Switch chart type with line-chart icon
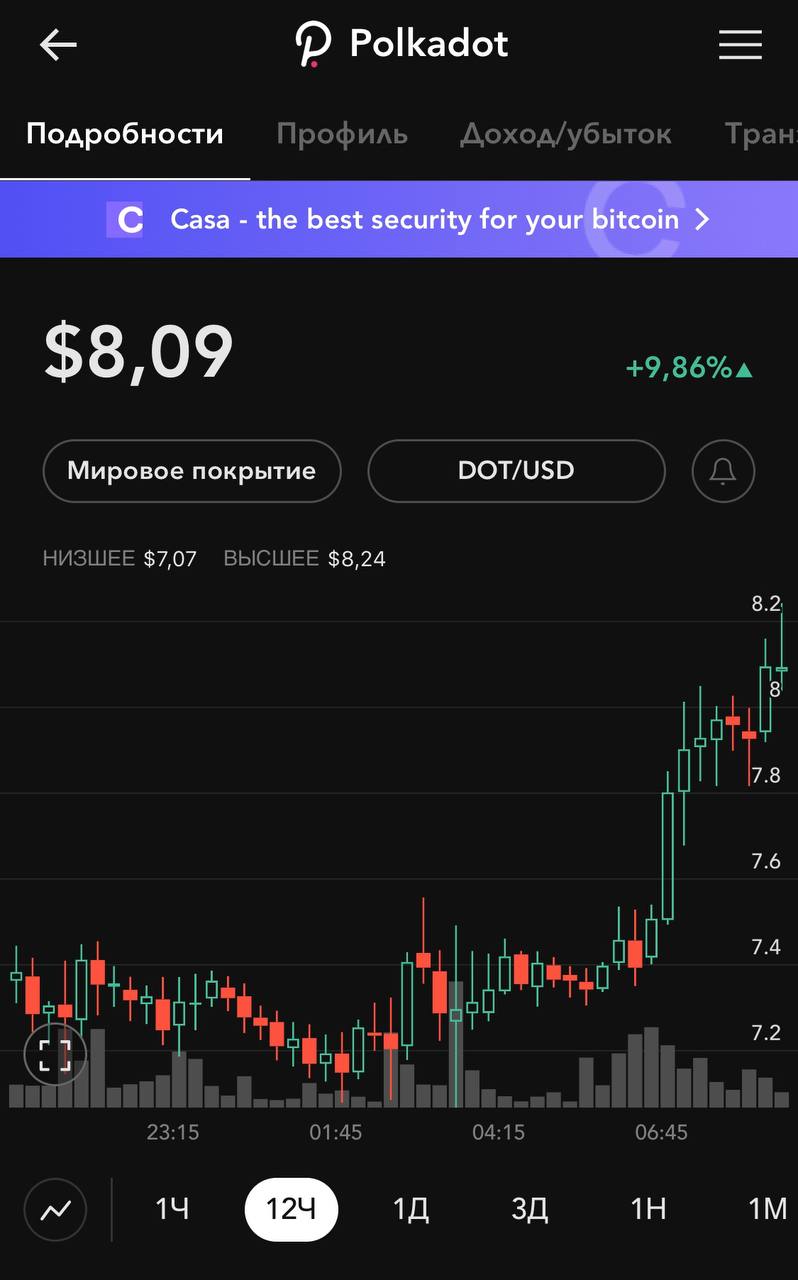798x1280 pixels. pyautogui.click(x=56, y=1210)
